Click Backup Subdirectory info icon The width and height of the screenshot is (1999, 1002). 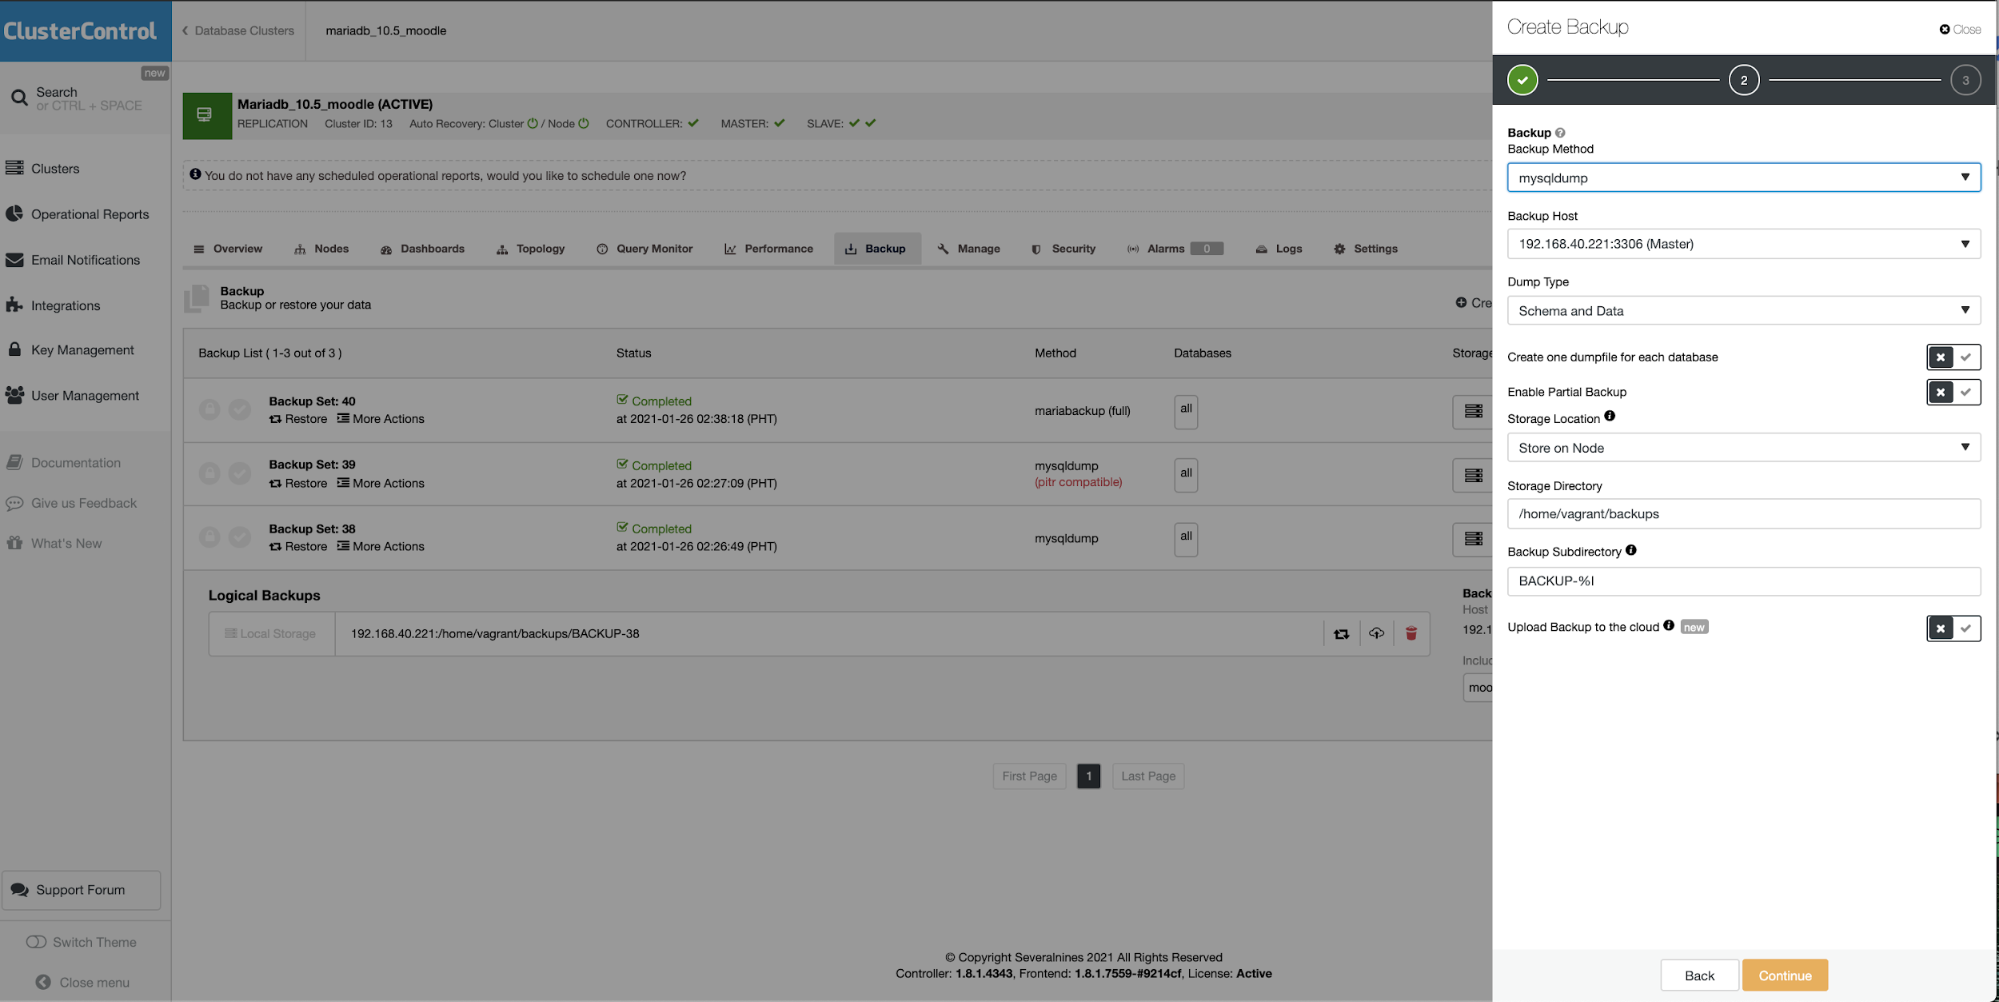coord(1631,550)
